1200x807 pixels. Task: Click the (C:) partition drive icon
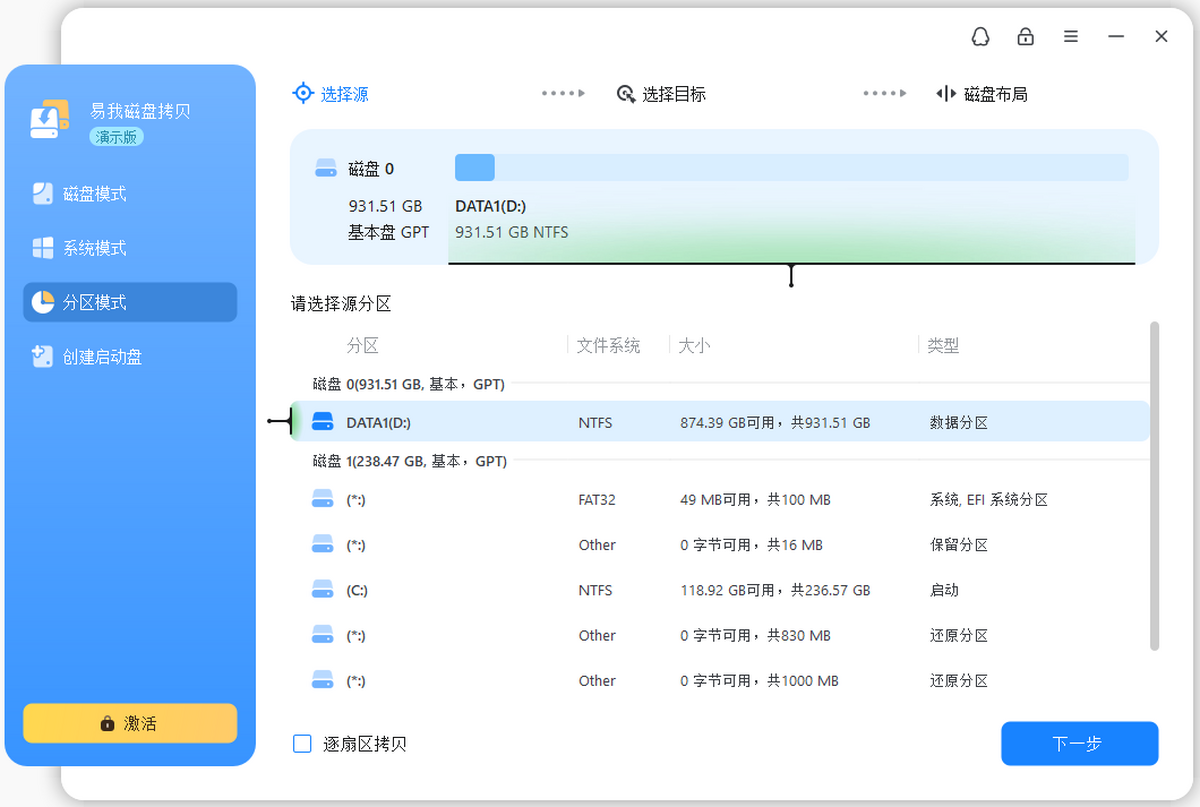pos(322,590)
